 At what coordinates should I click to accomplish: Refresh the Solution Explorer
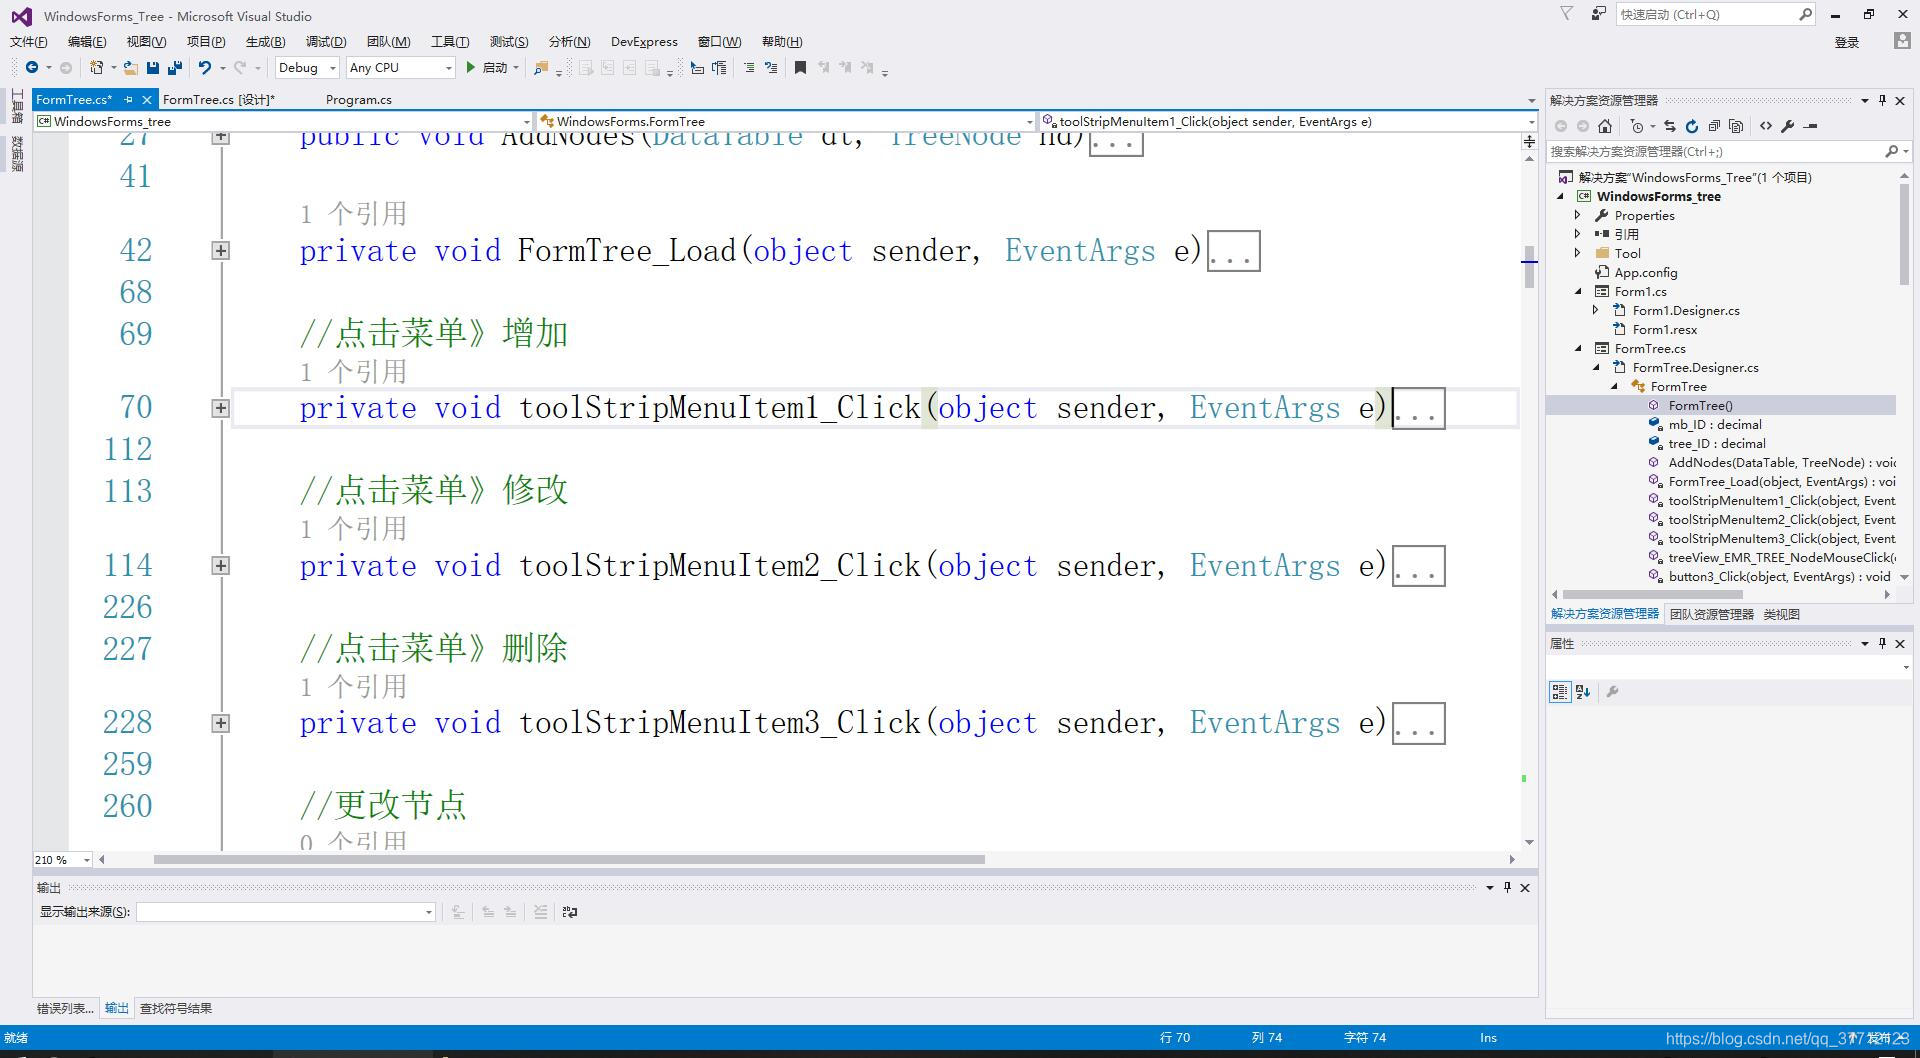coord(1692,126)
